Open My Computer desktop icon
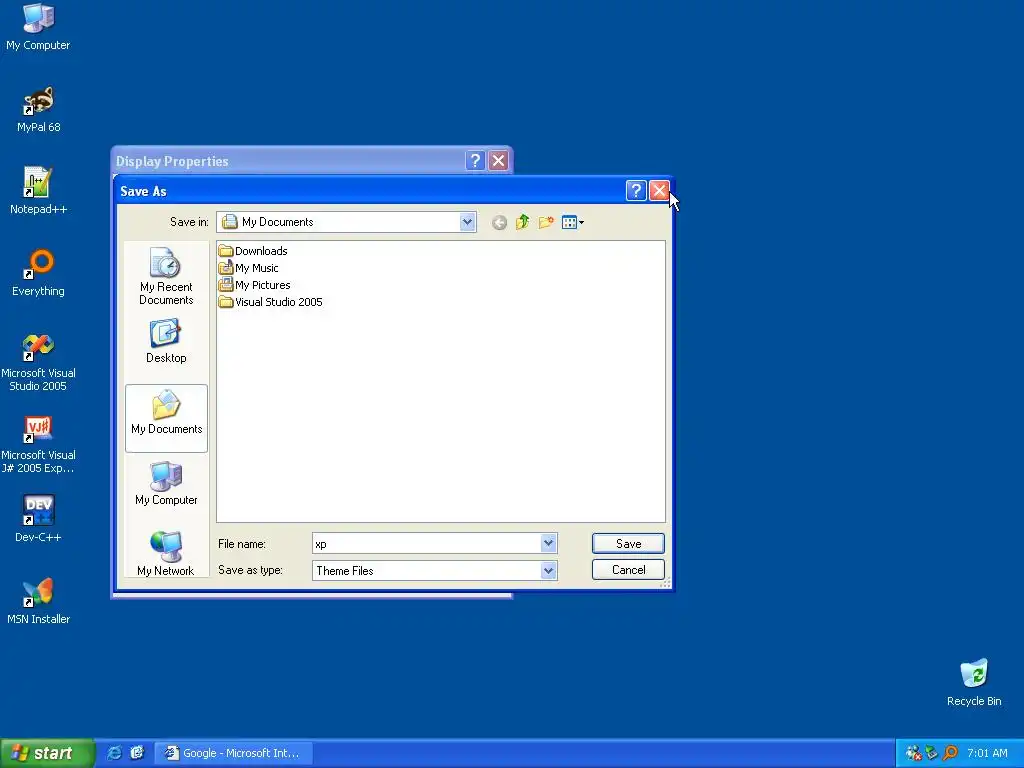The image size is (1024, 768). pos(38,27)
